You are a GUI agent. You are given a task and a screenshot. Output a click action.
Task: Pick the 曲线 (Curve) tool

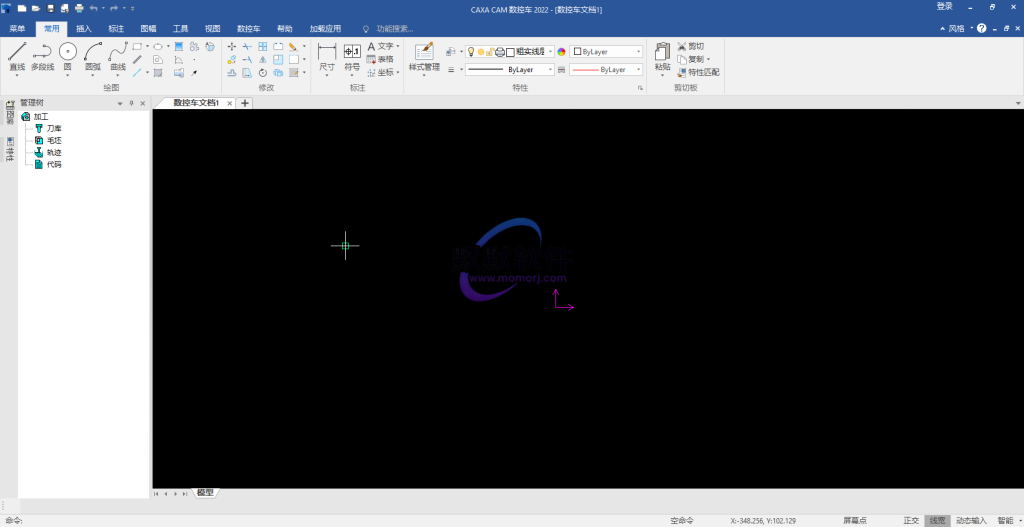[118, 53]
